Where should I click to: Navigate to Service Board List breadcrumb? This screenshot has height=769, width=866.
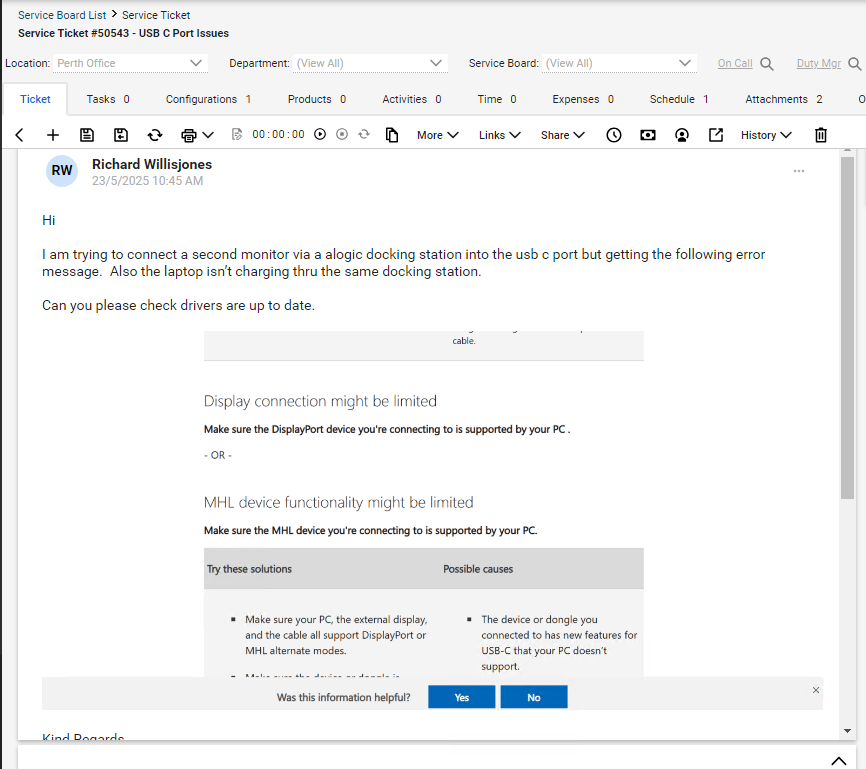pyautogui.click(x=62, y=15)
